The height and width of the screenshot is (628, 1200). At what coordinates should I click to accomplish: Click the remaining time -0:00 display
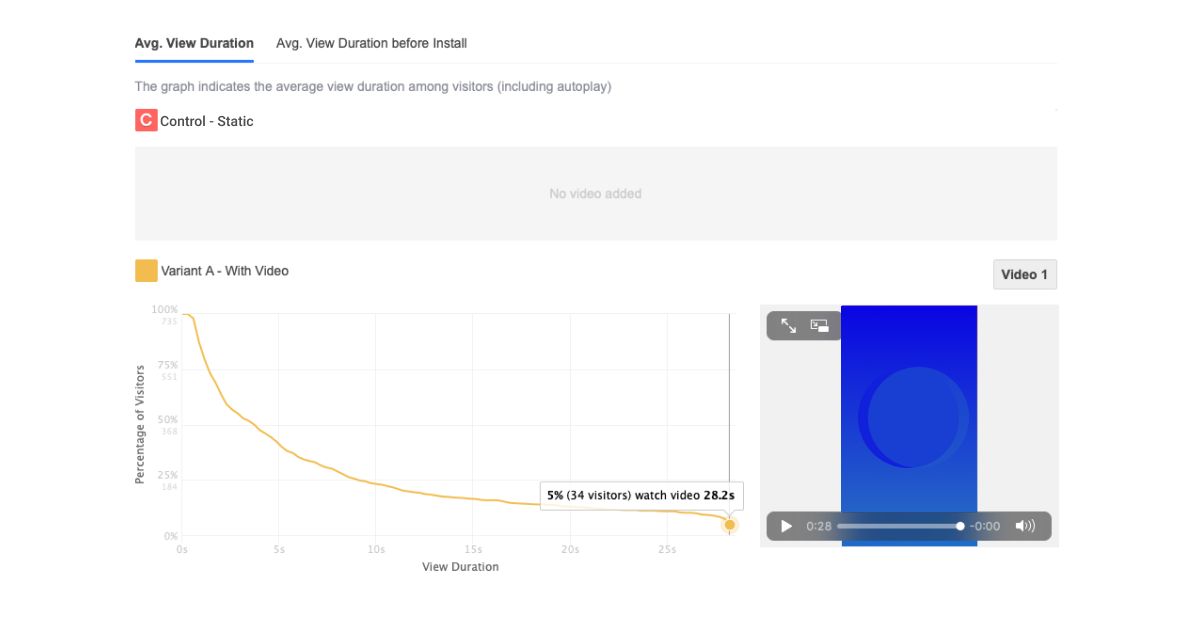pos(986,526)
